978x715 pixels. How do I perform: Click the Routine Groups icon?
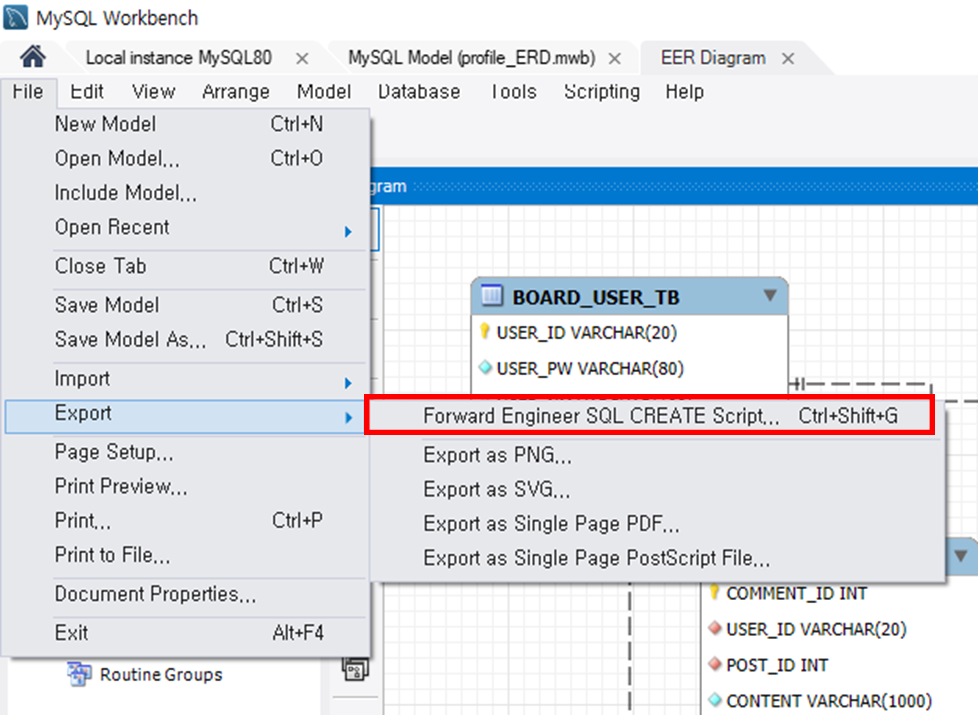click(79, 674)
